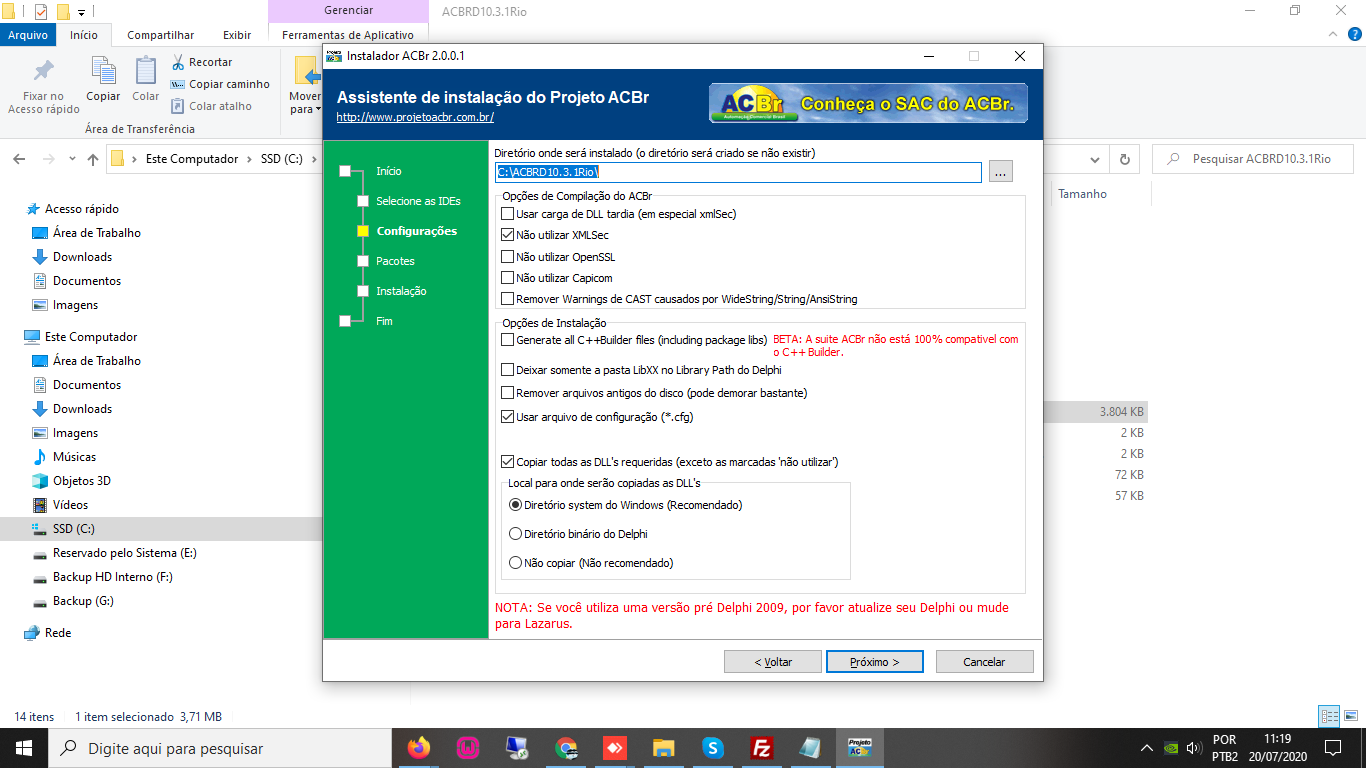Screen dimensions: 1366x768
Task: Uncheck Não utilizar XMLSec
Action: (x=507, y=235)
